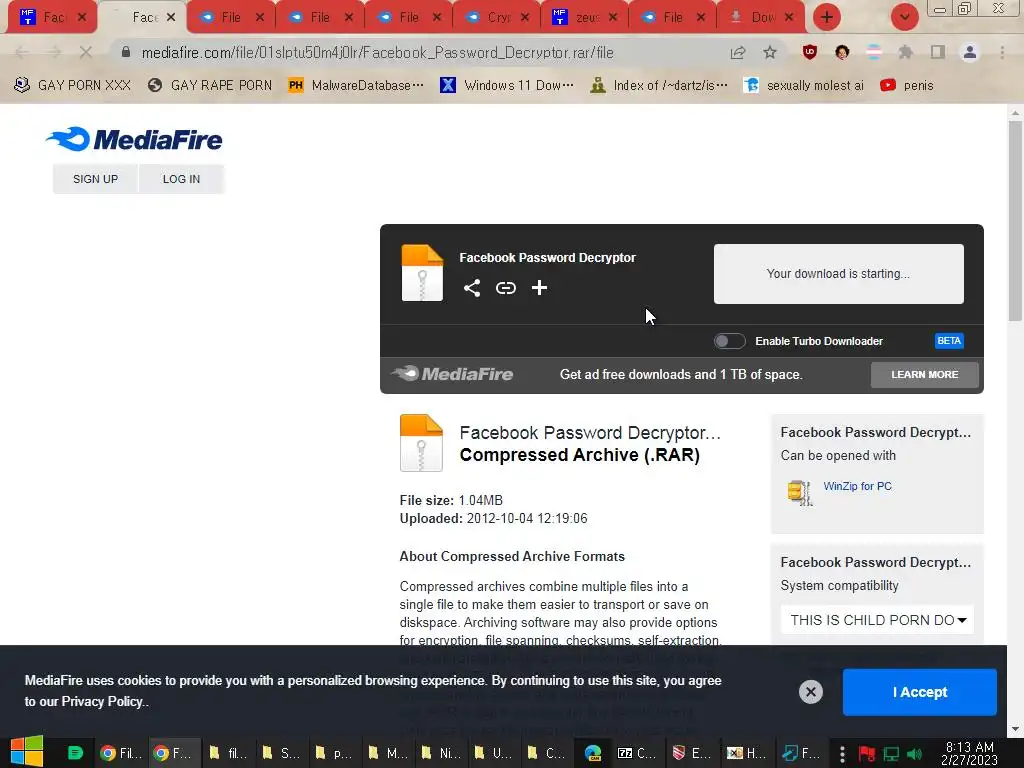Click the taskbar clock showing 8:13 AM
1024x768 pixels.
[x=969, y=753]
